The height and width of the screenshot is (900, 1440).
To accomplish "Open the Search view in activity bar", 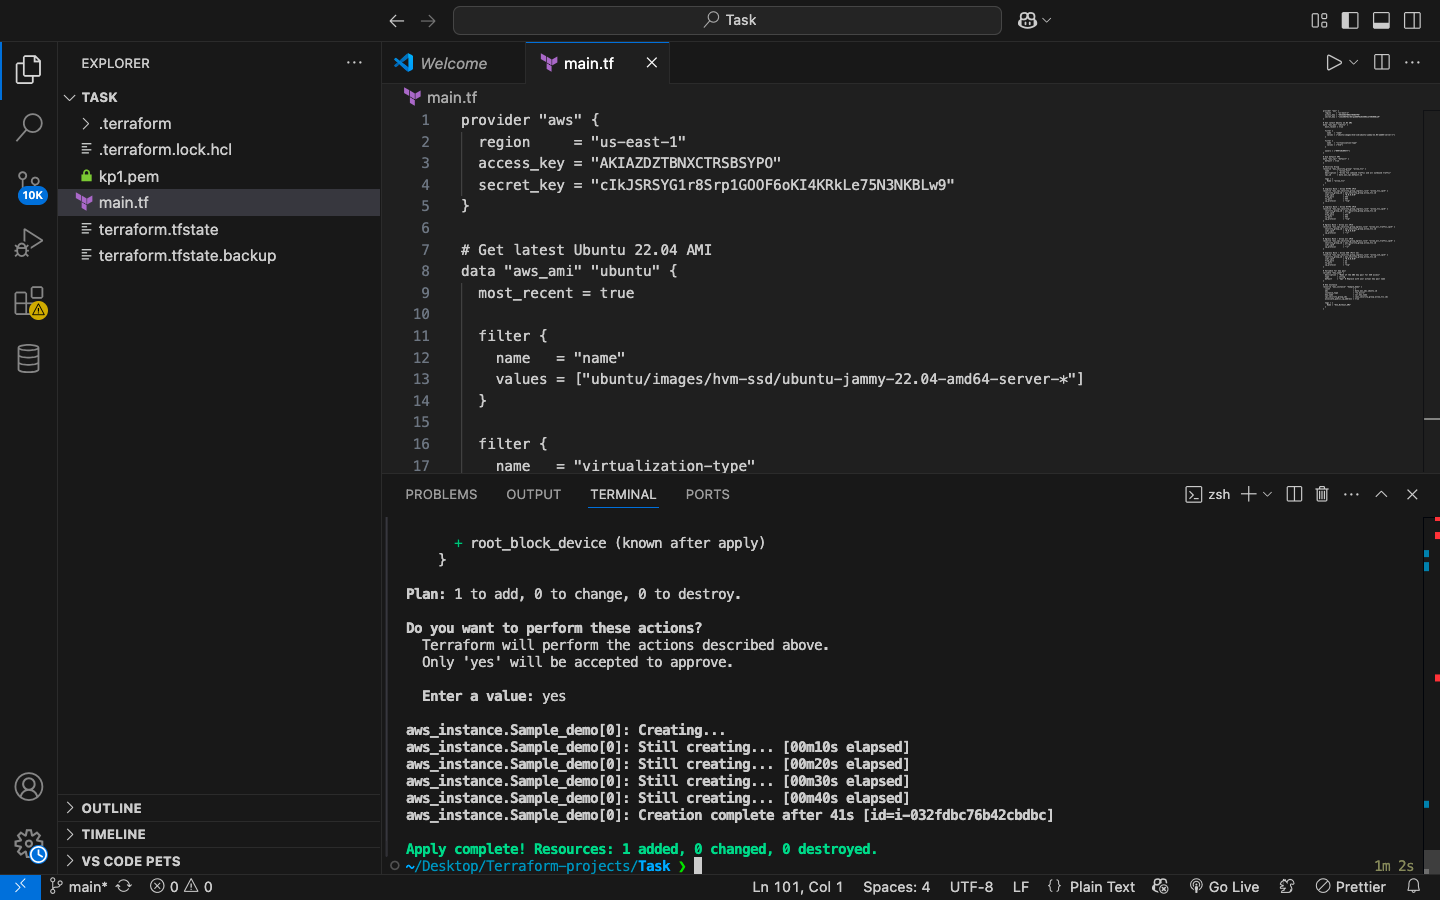I will click(29, 127).
